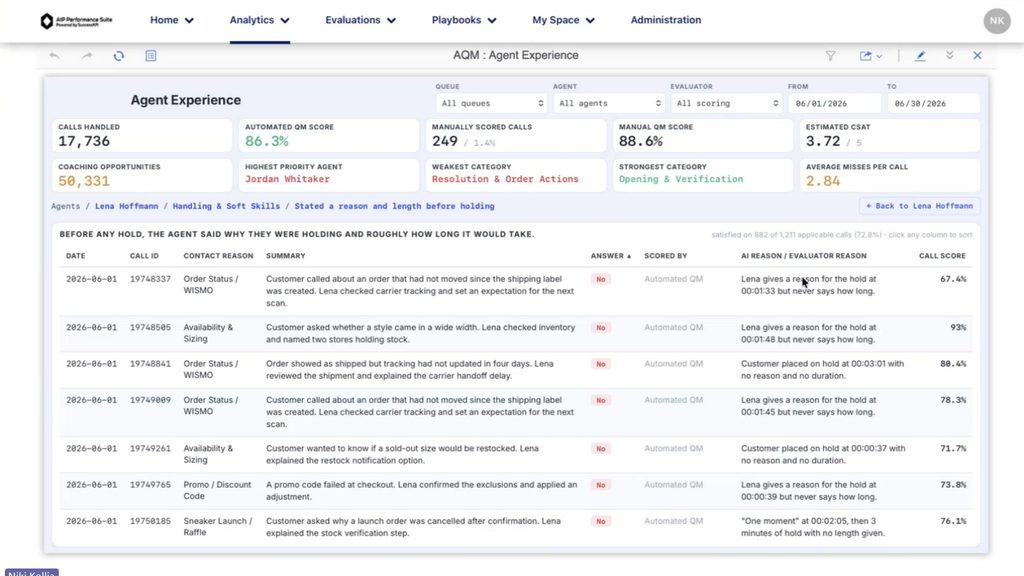
Task: Click the Average Misses Per Call 2.84
Action: coord(822,181)
